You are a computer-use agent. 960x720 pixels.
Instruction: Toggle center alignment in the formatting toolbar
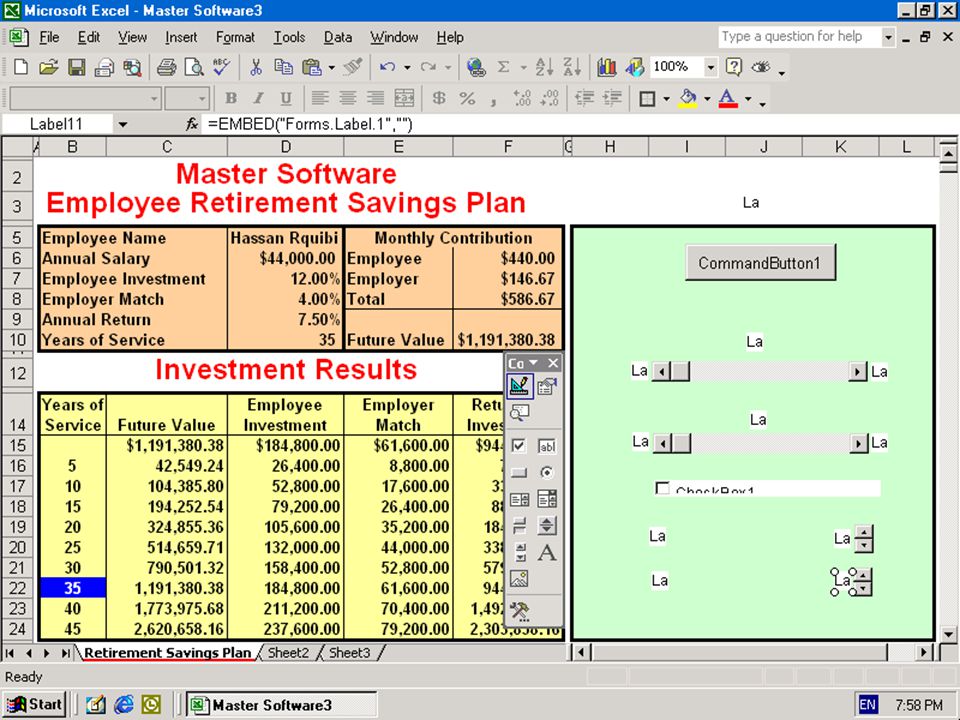(348, 98)
